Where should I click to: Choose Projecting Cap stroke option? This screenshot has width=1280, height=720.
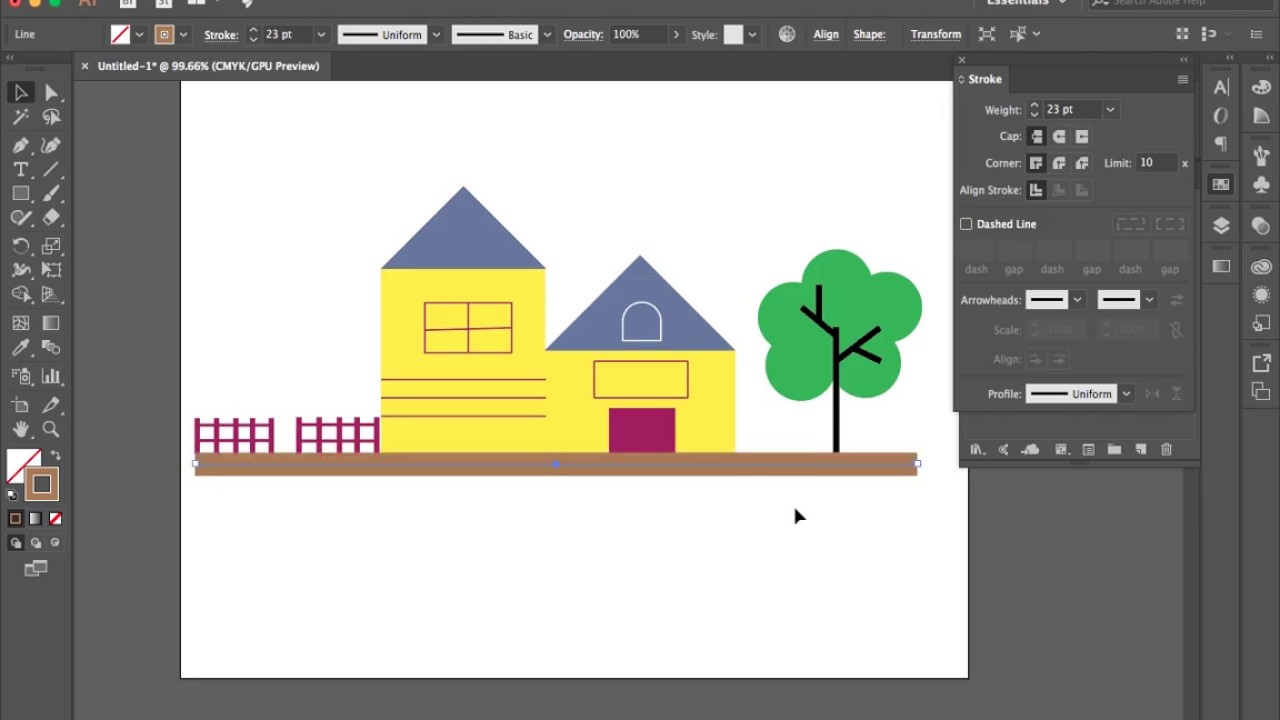tap(1082, 136)
